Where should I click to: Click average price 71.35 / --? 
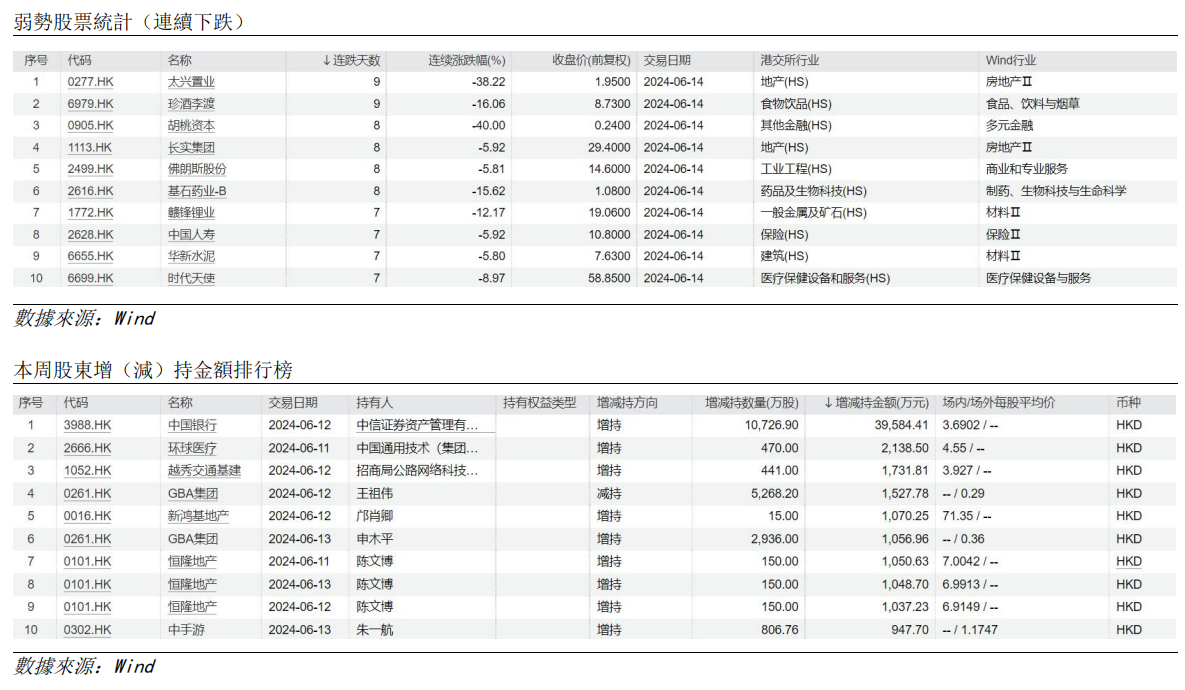click(x=967, y=516)
